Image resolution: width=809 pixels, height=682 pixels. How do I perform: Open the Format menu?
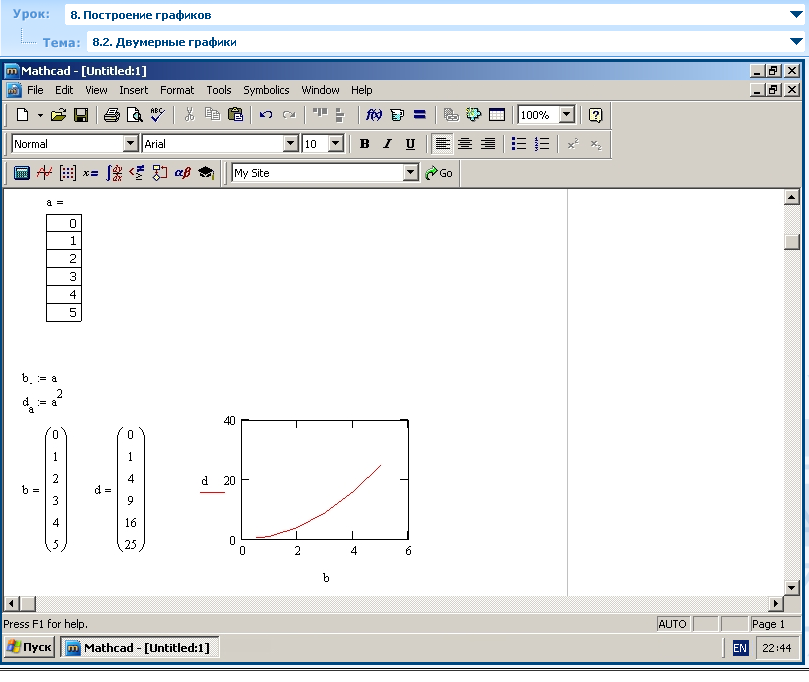click(x=177, y=90)
